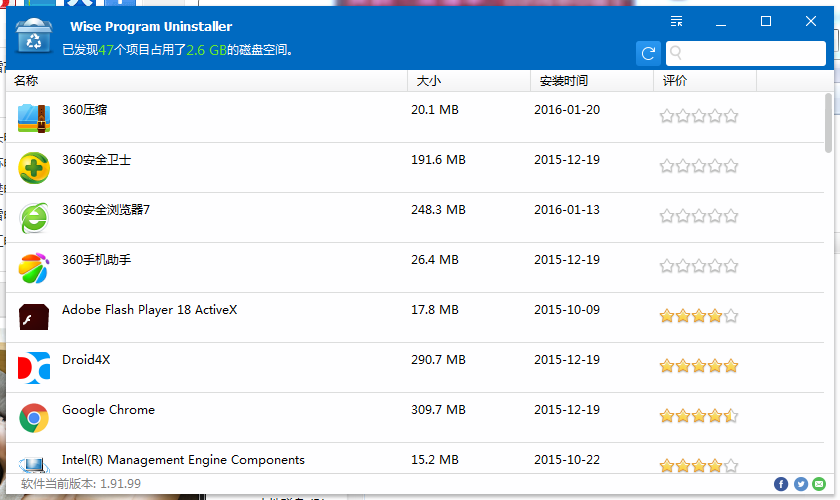Screen dimensions: 840x500
Task: Select the 360手机助手 program icon
Action: click(34, 267)
